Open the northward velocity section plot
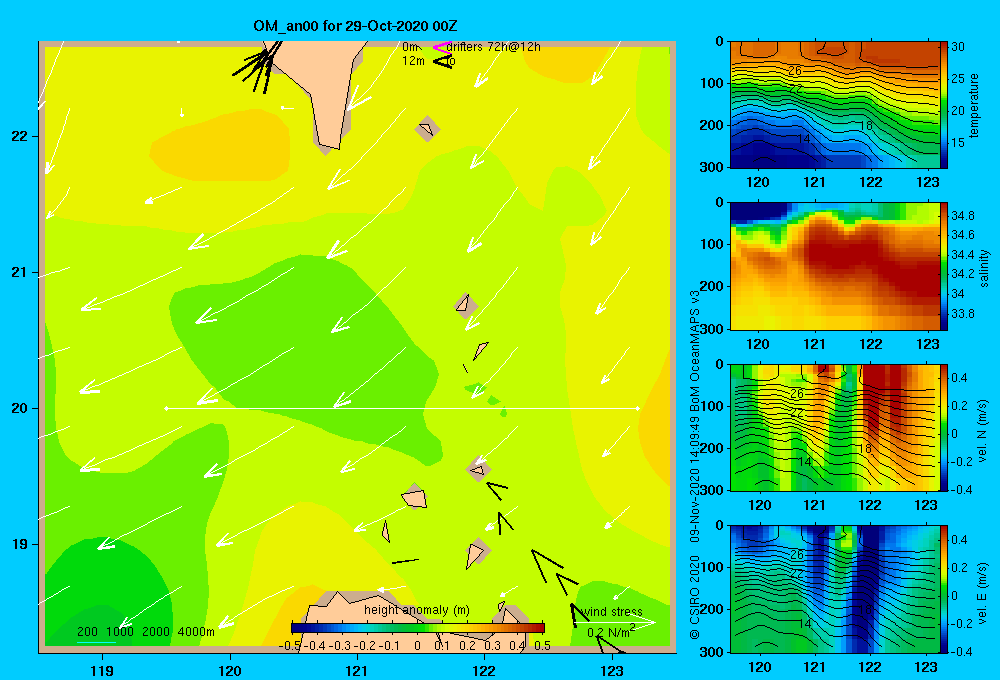 point(834,427)
